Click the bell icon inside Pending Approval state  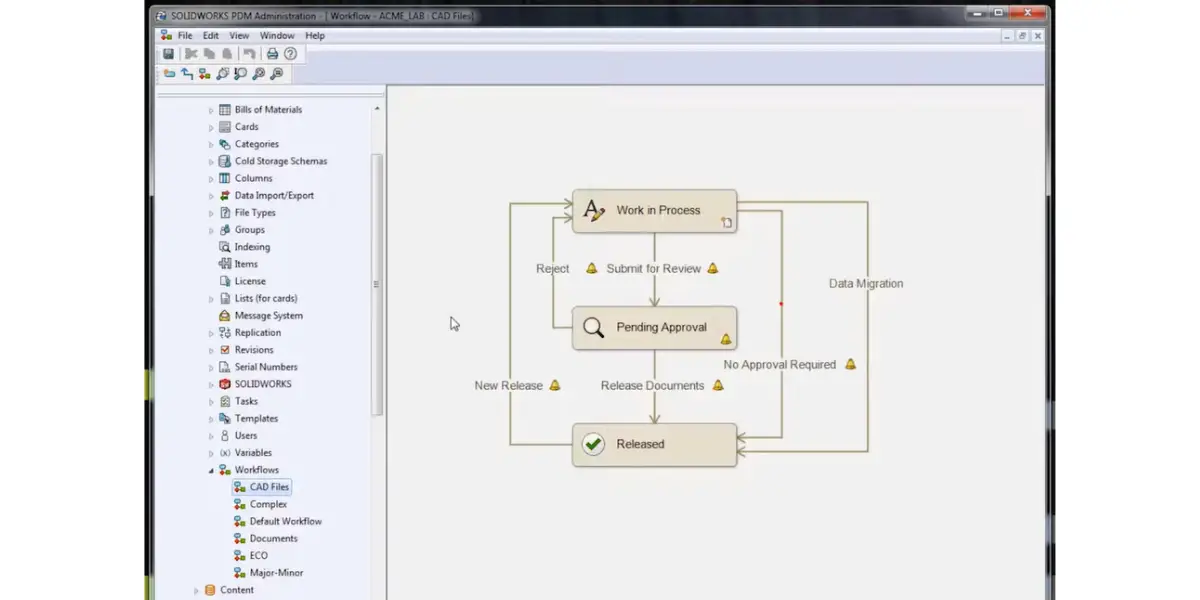click(726, 339)
